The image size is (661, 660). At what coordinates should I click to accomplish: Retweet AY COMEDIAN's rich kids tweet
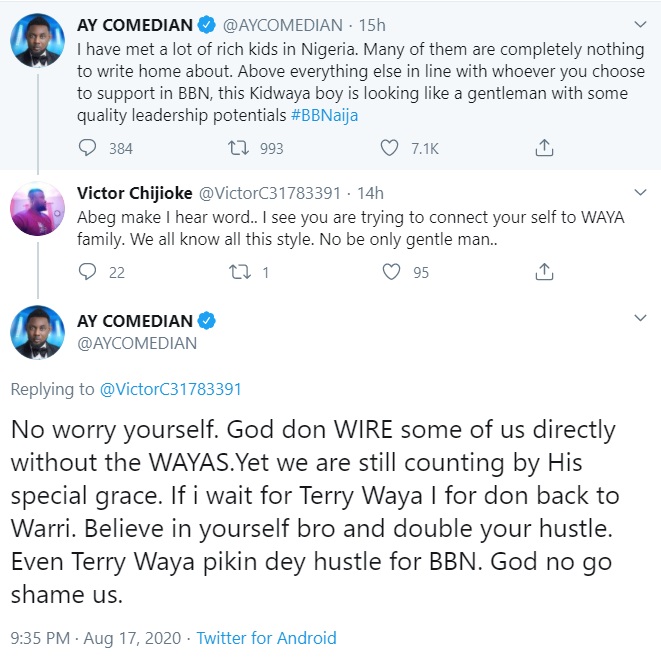pos(239,147)
